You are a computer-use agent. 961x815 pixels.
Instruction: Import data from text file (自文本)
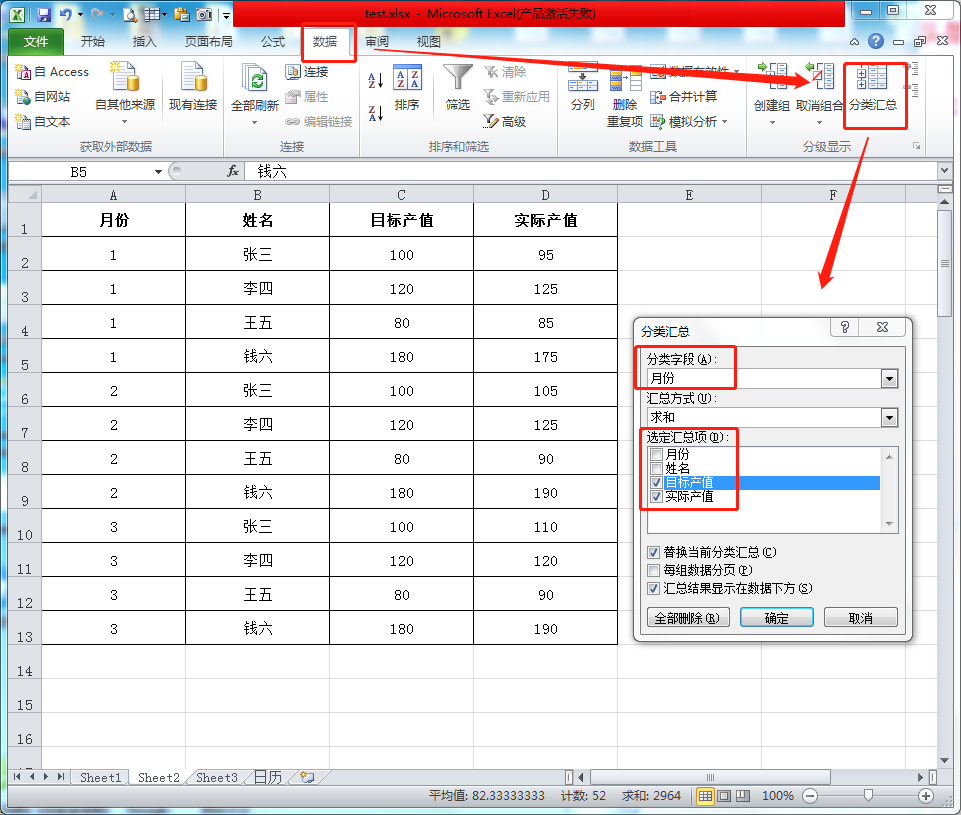click(42, 121)
